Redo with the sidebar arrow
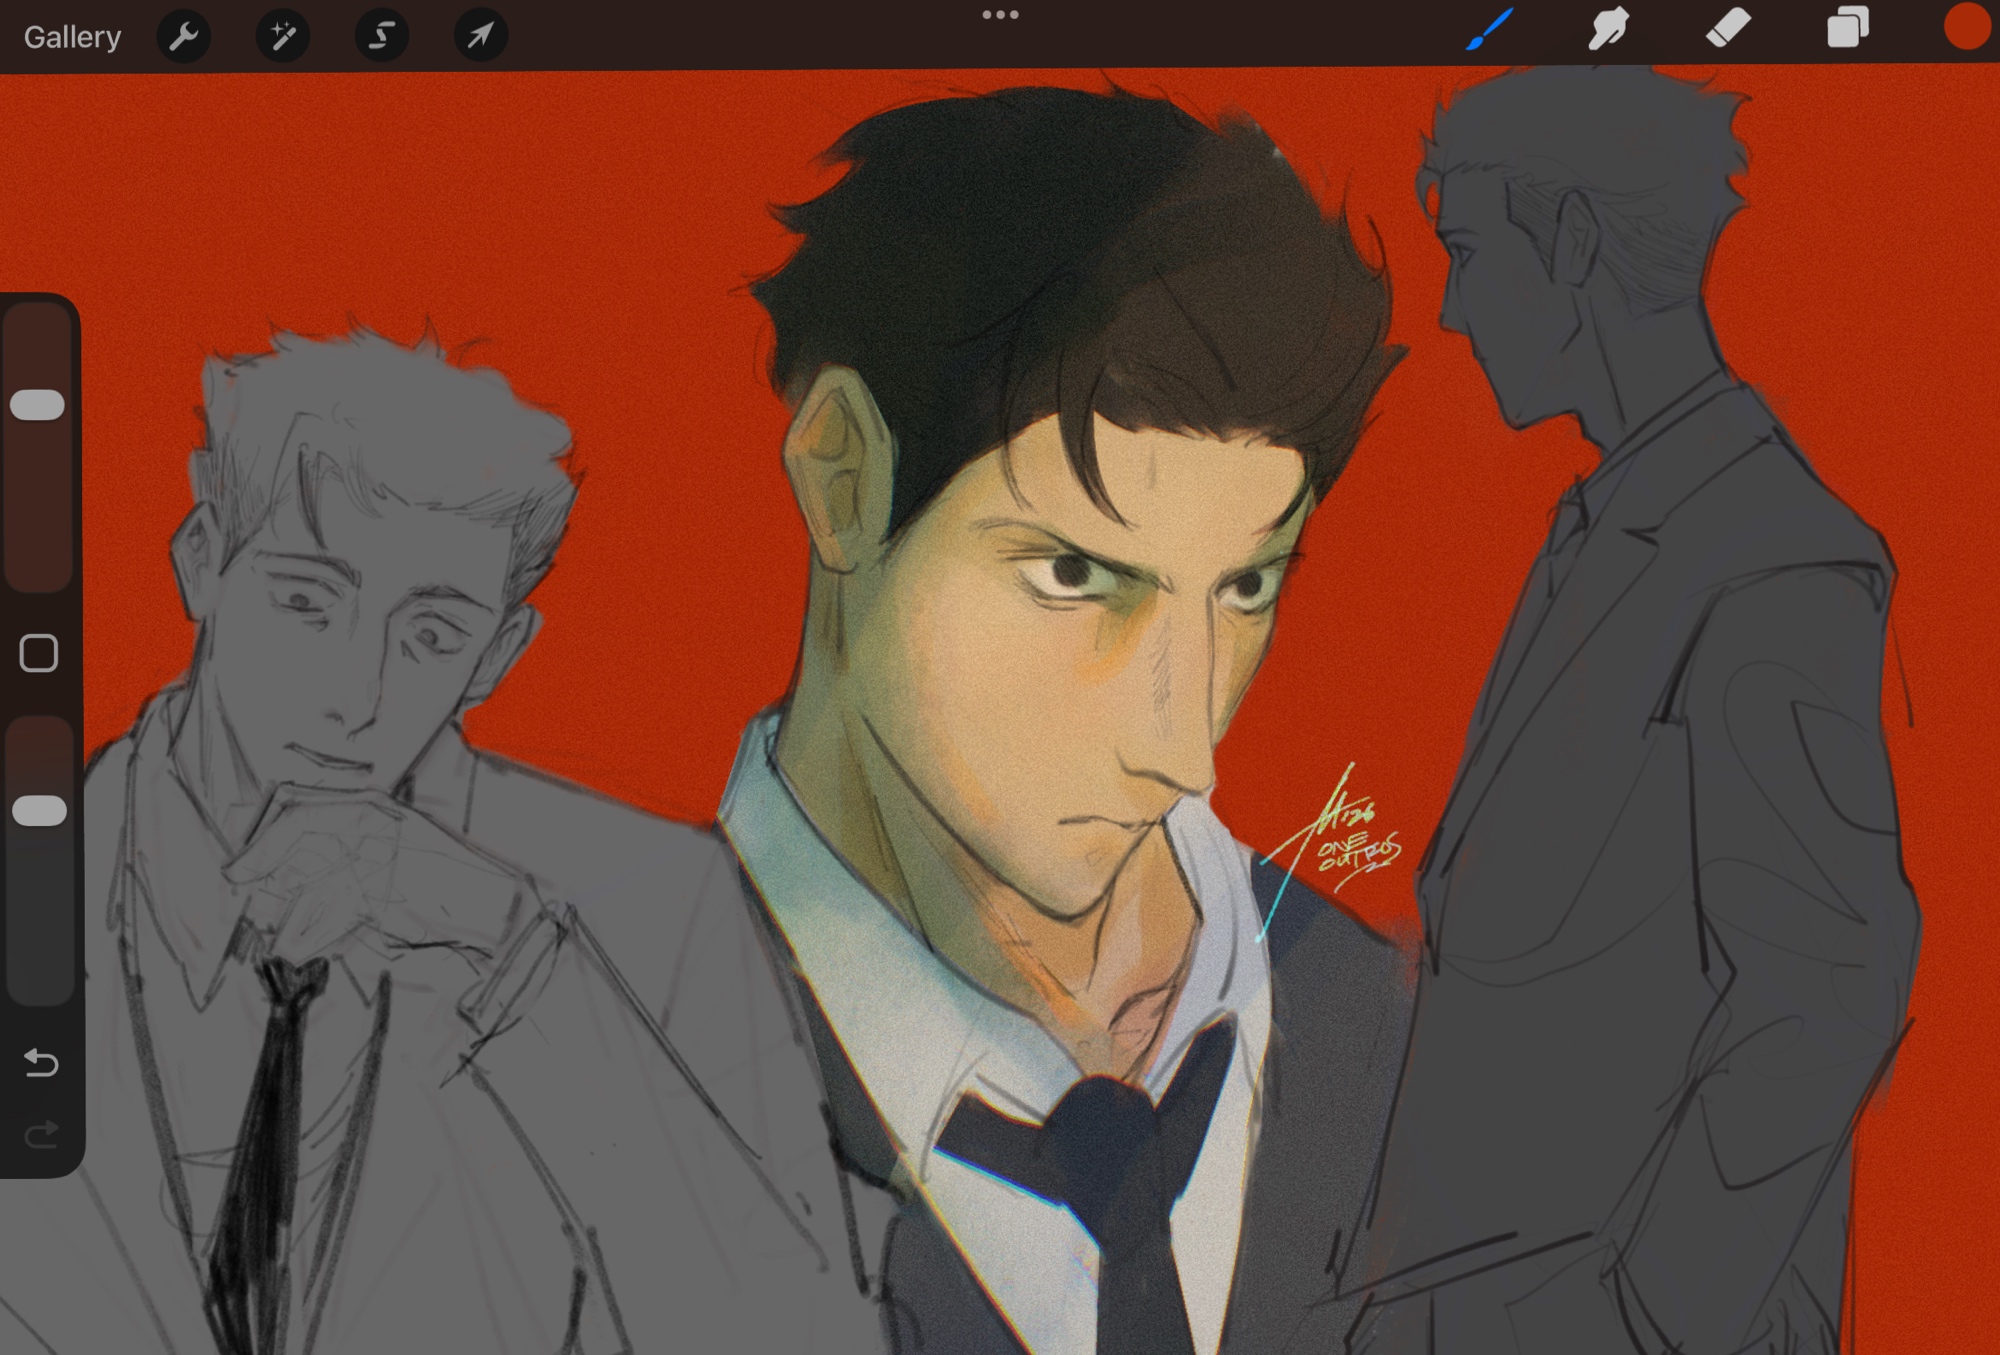2000x1355 pixels. [41, 1134]
